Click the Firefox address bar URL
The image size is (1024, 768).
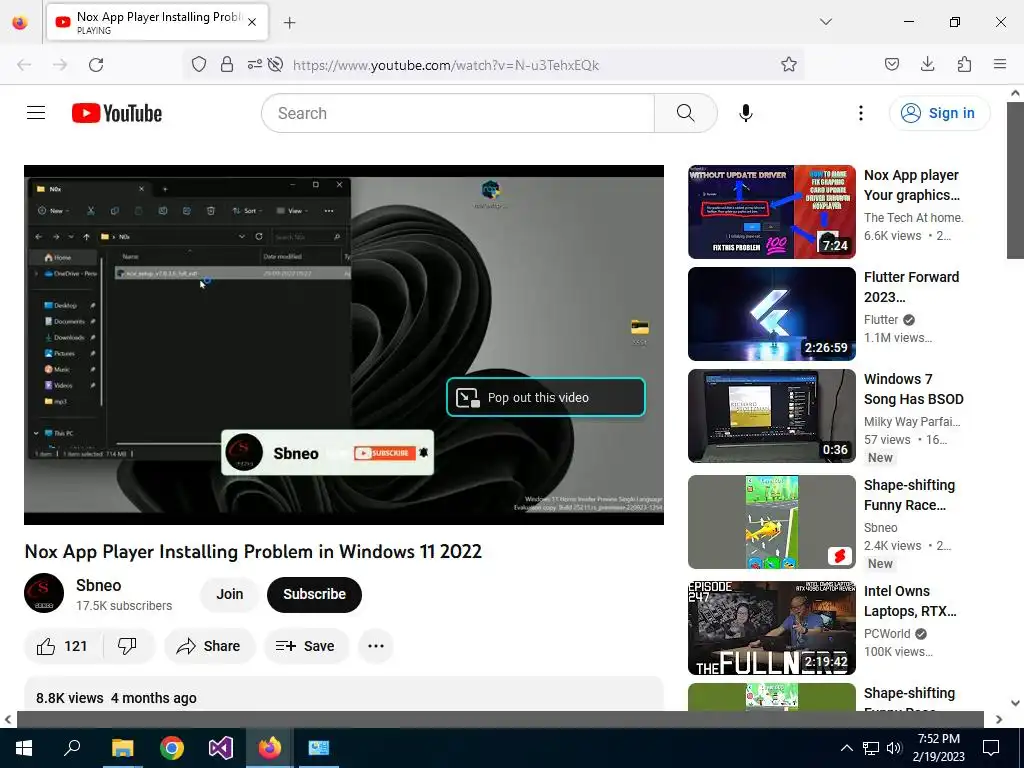pyautogui.click(x=445, y=65)
